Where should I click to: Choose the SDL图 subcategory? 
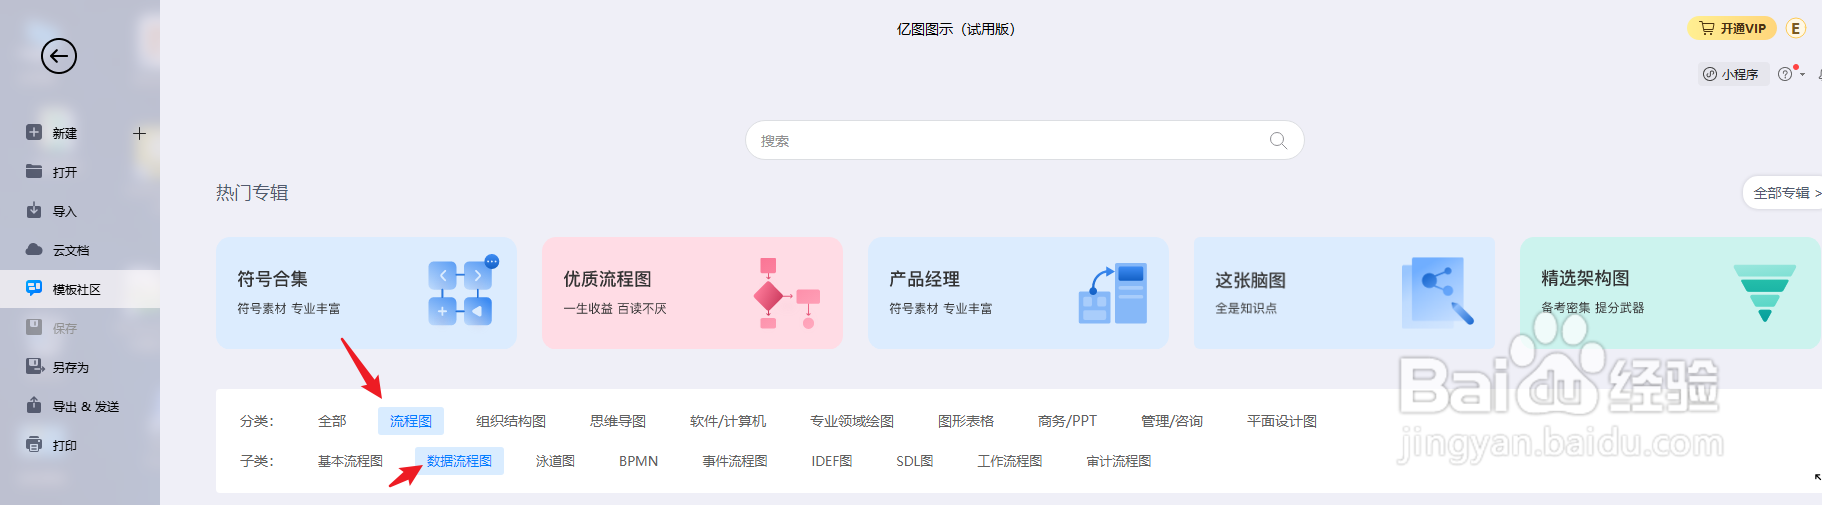pyautogui.click(x=915, y=461)
